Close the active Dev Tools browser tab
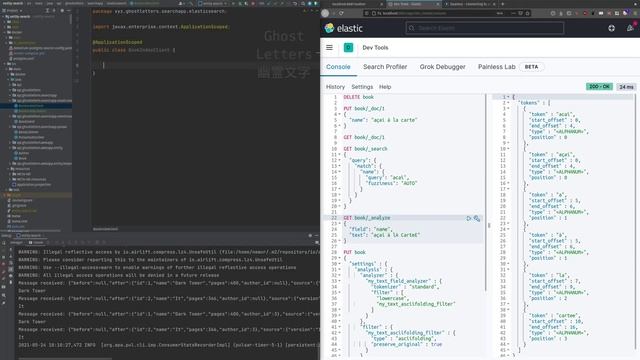The width and height of the screenshot is (640, 360). point(438,4)
